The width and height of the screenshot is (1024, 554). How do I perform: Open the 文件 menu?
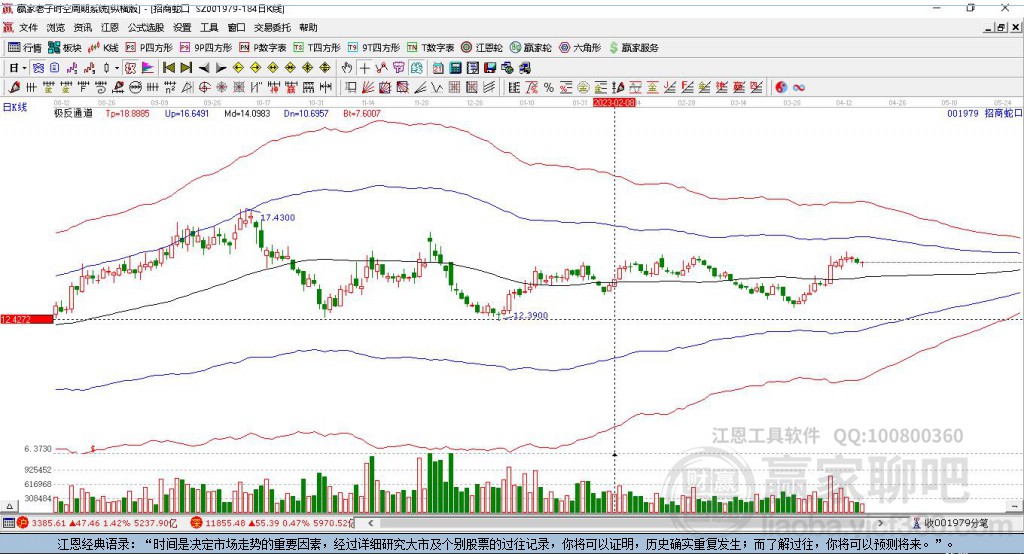click(x=28, y=27)
